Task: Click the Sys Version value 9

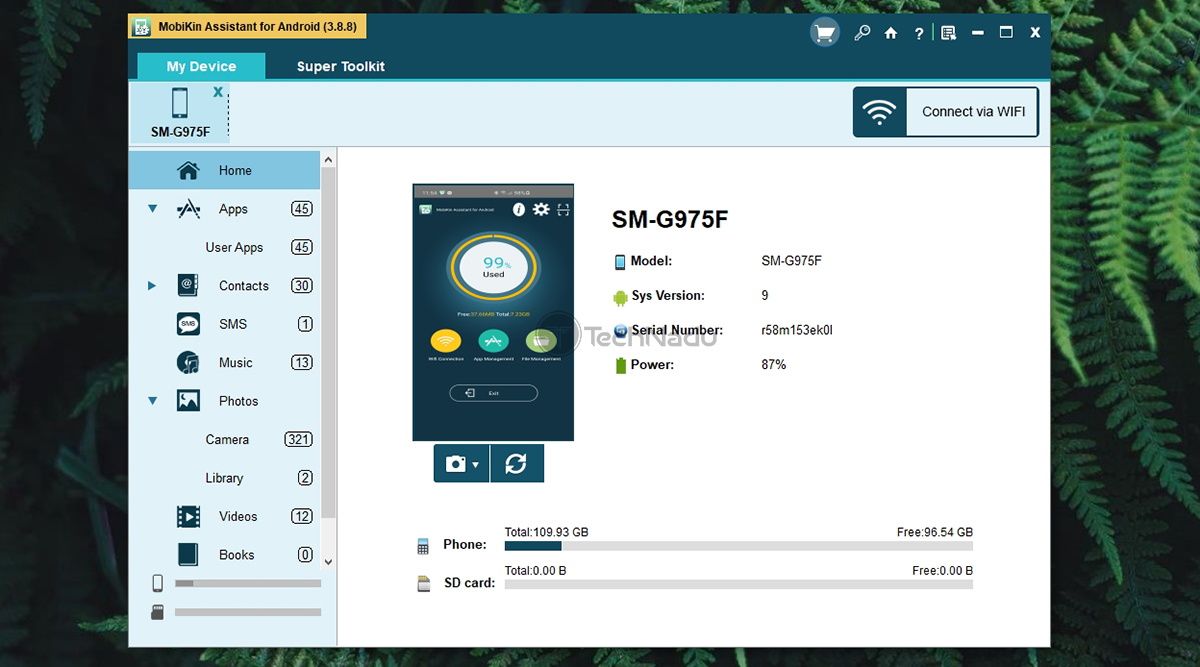Action: pos(765,296)
